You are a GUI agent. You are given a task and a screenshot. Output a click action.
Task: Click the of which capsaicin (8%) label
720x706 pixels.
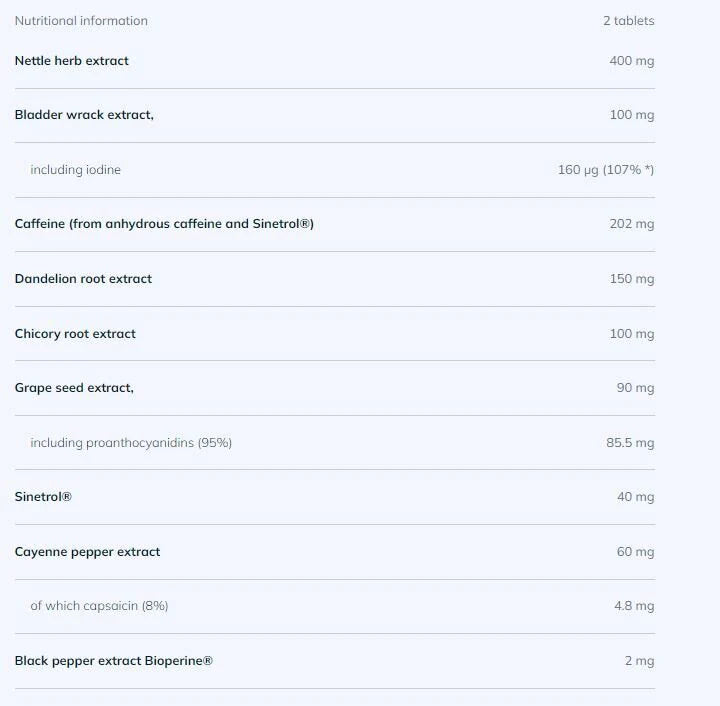(x=101, y=606)
